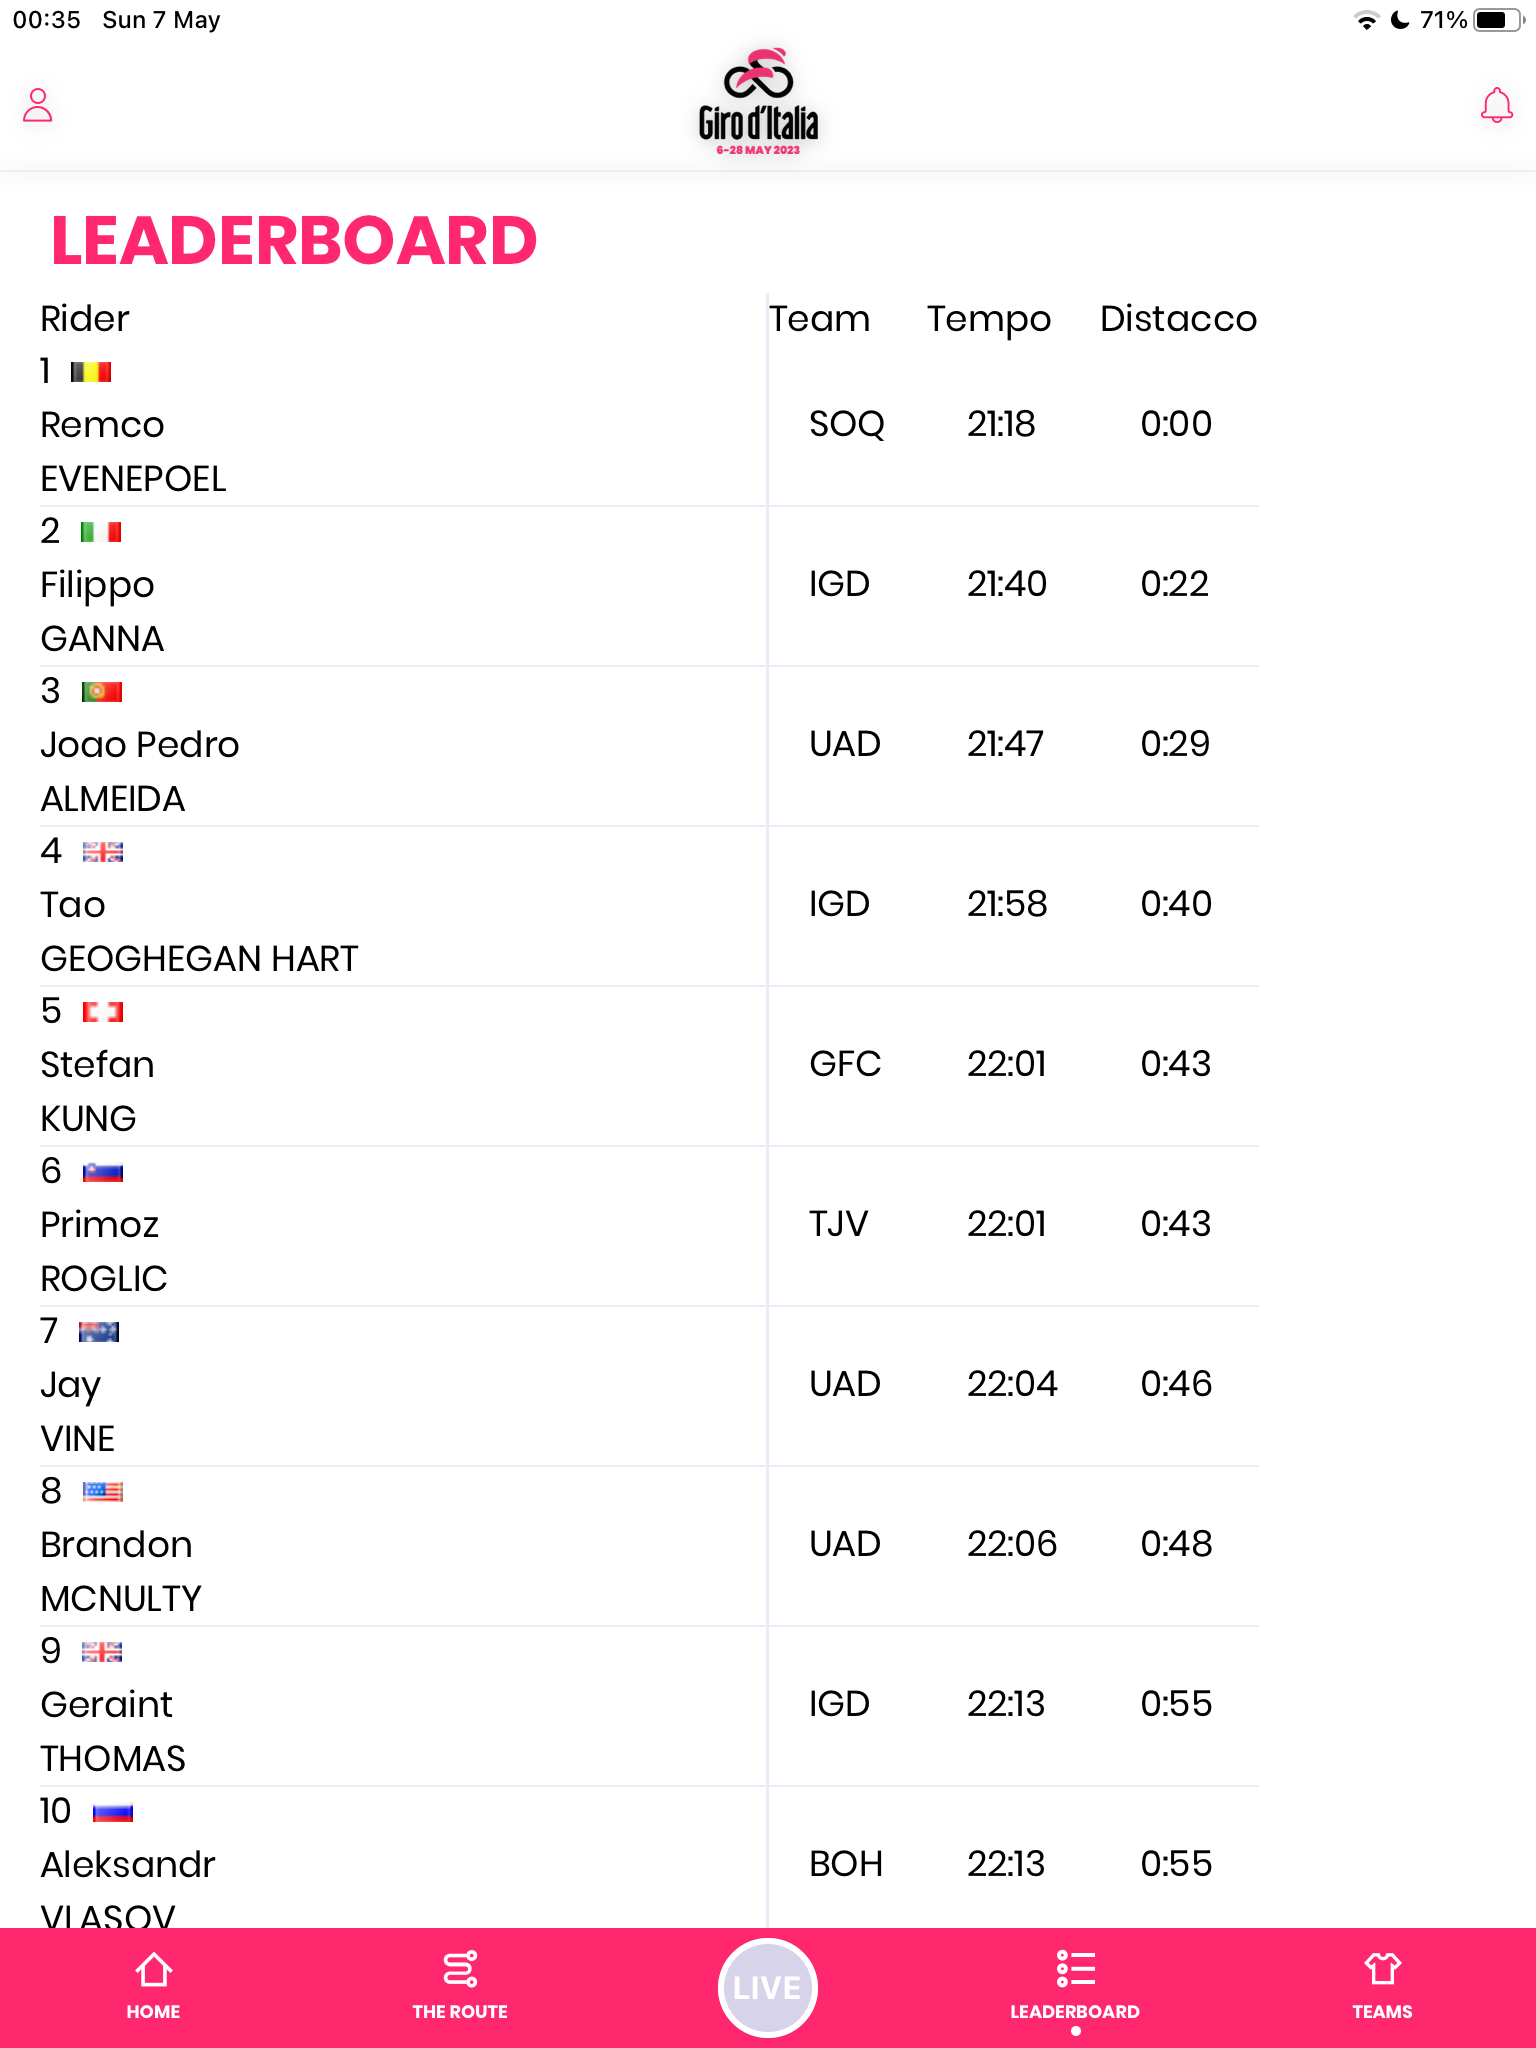Select Geraint THOMAS in the leaderboard
Image resolution: width=1536 pixels, height=2048 pixels.
point(113,1731)
